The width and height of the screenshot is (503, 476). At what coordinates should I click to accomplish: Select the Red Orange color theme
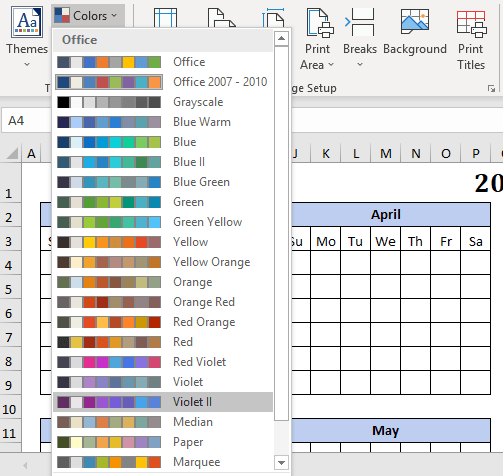point(163,322)
